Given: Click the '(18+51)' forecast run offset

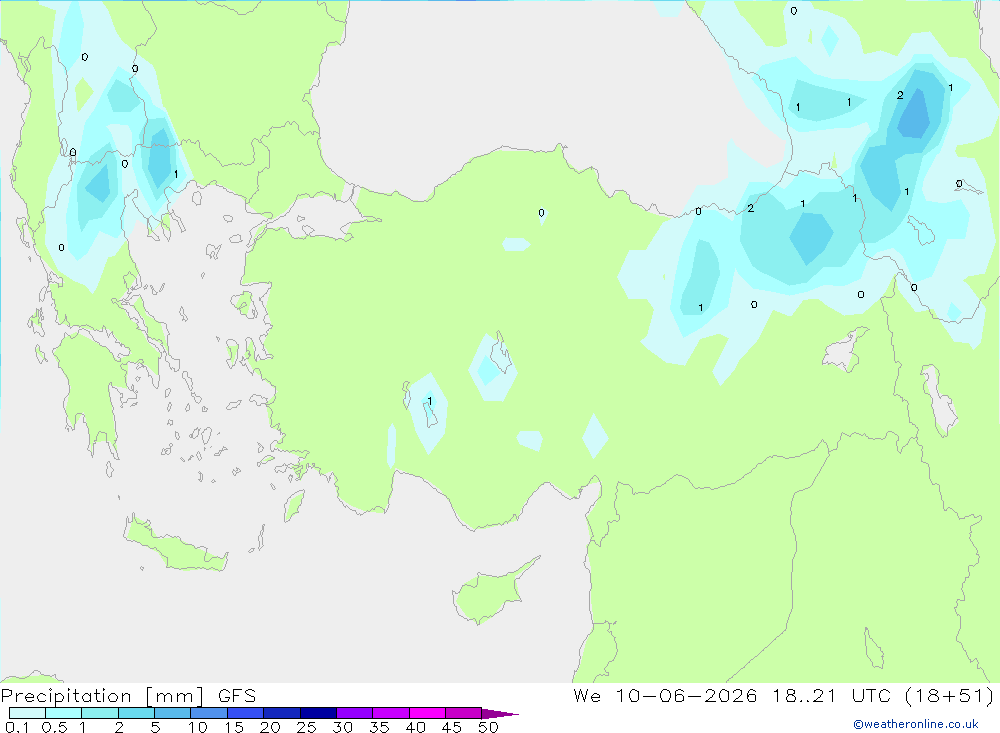Looking at the screenshot, I should pos(950,695).
